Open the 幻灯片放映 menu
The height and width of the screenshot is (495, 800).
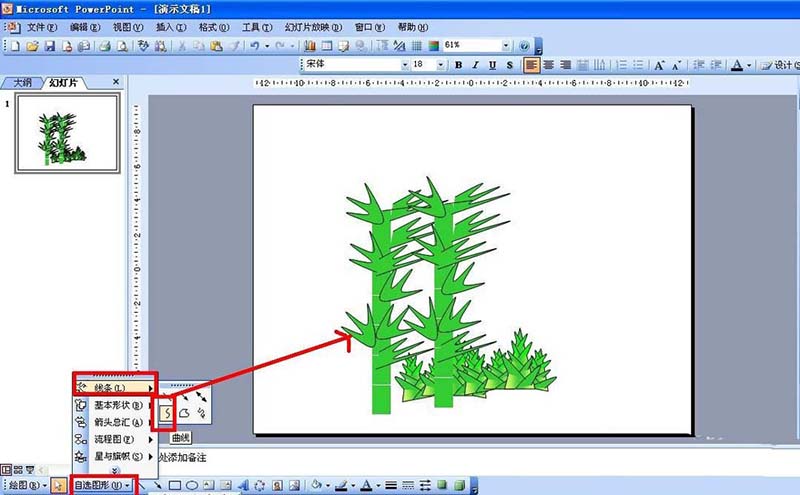313,27
